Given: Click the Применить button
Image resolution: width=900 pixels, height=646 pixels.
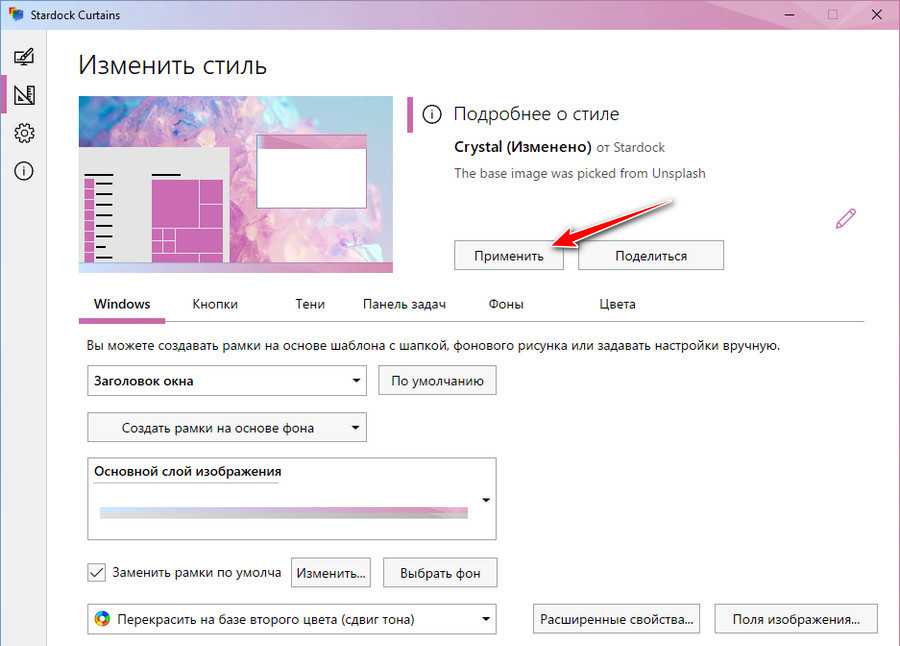Looking at the screenshot, I should click(508, 255).
